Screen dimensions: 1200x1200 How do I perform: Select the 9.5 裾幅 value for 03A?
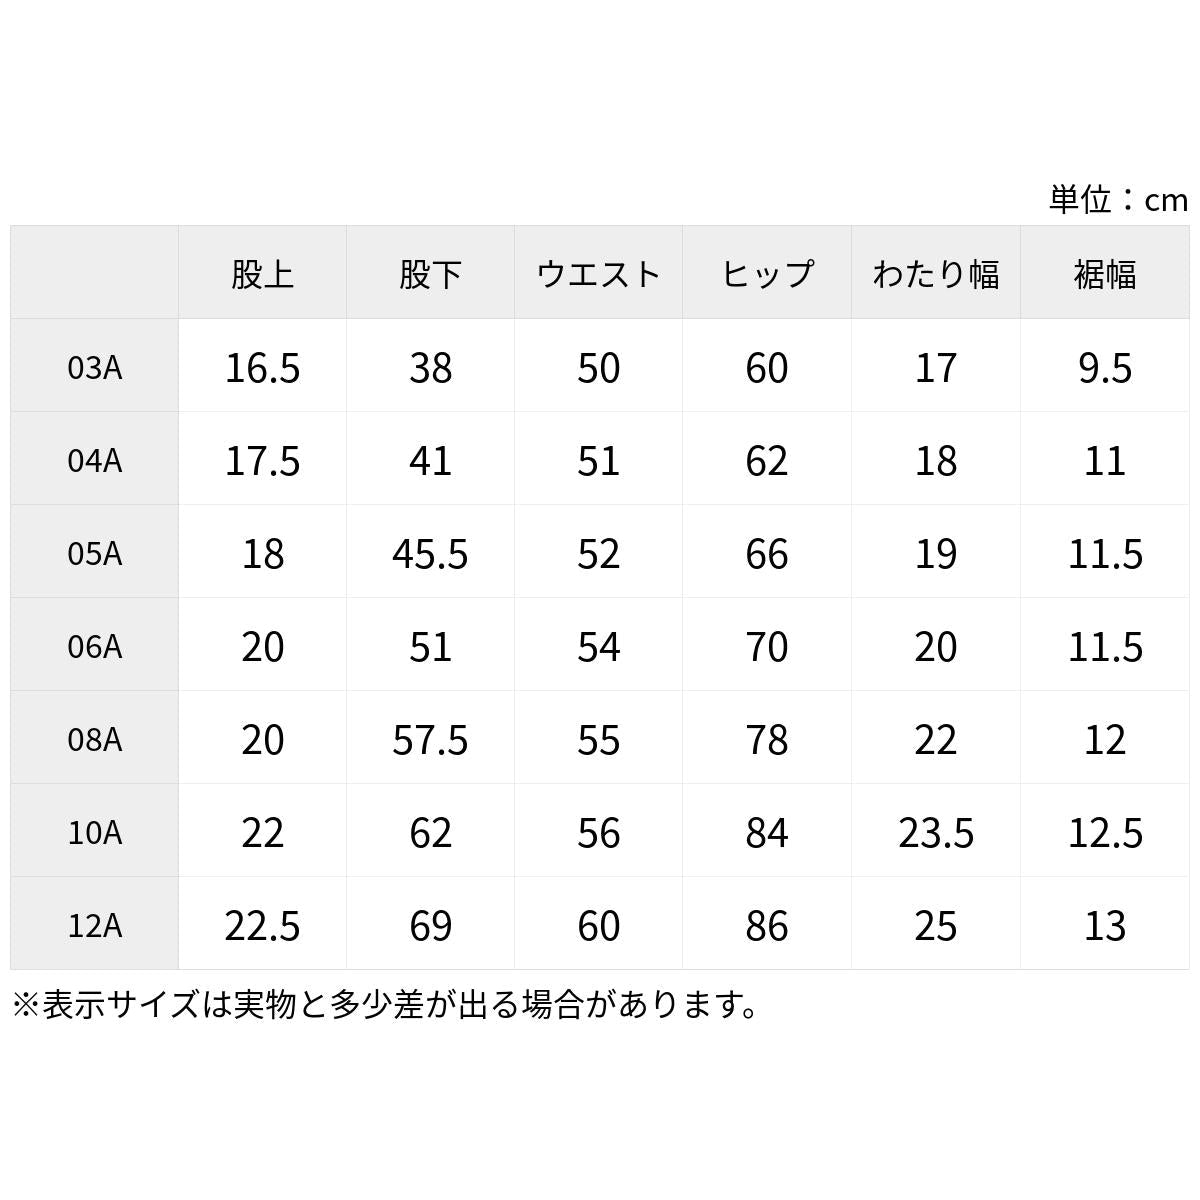(x=1104, y=368)
